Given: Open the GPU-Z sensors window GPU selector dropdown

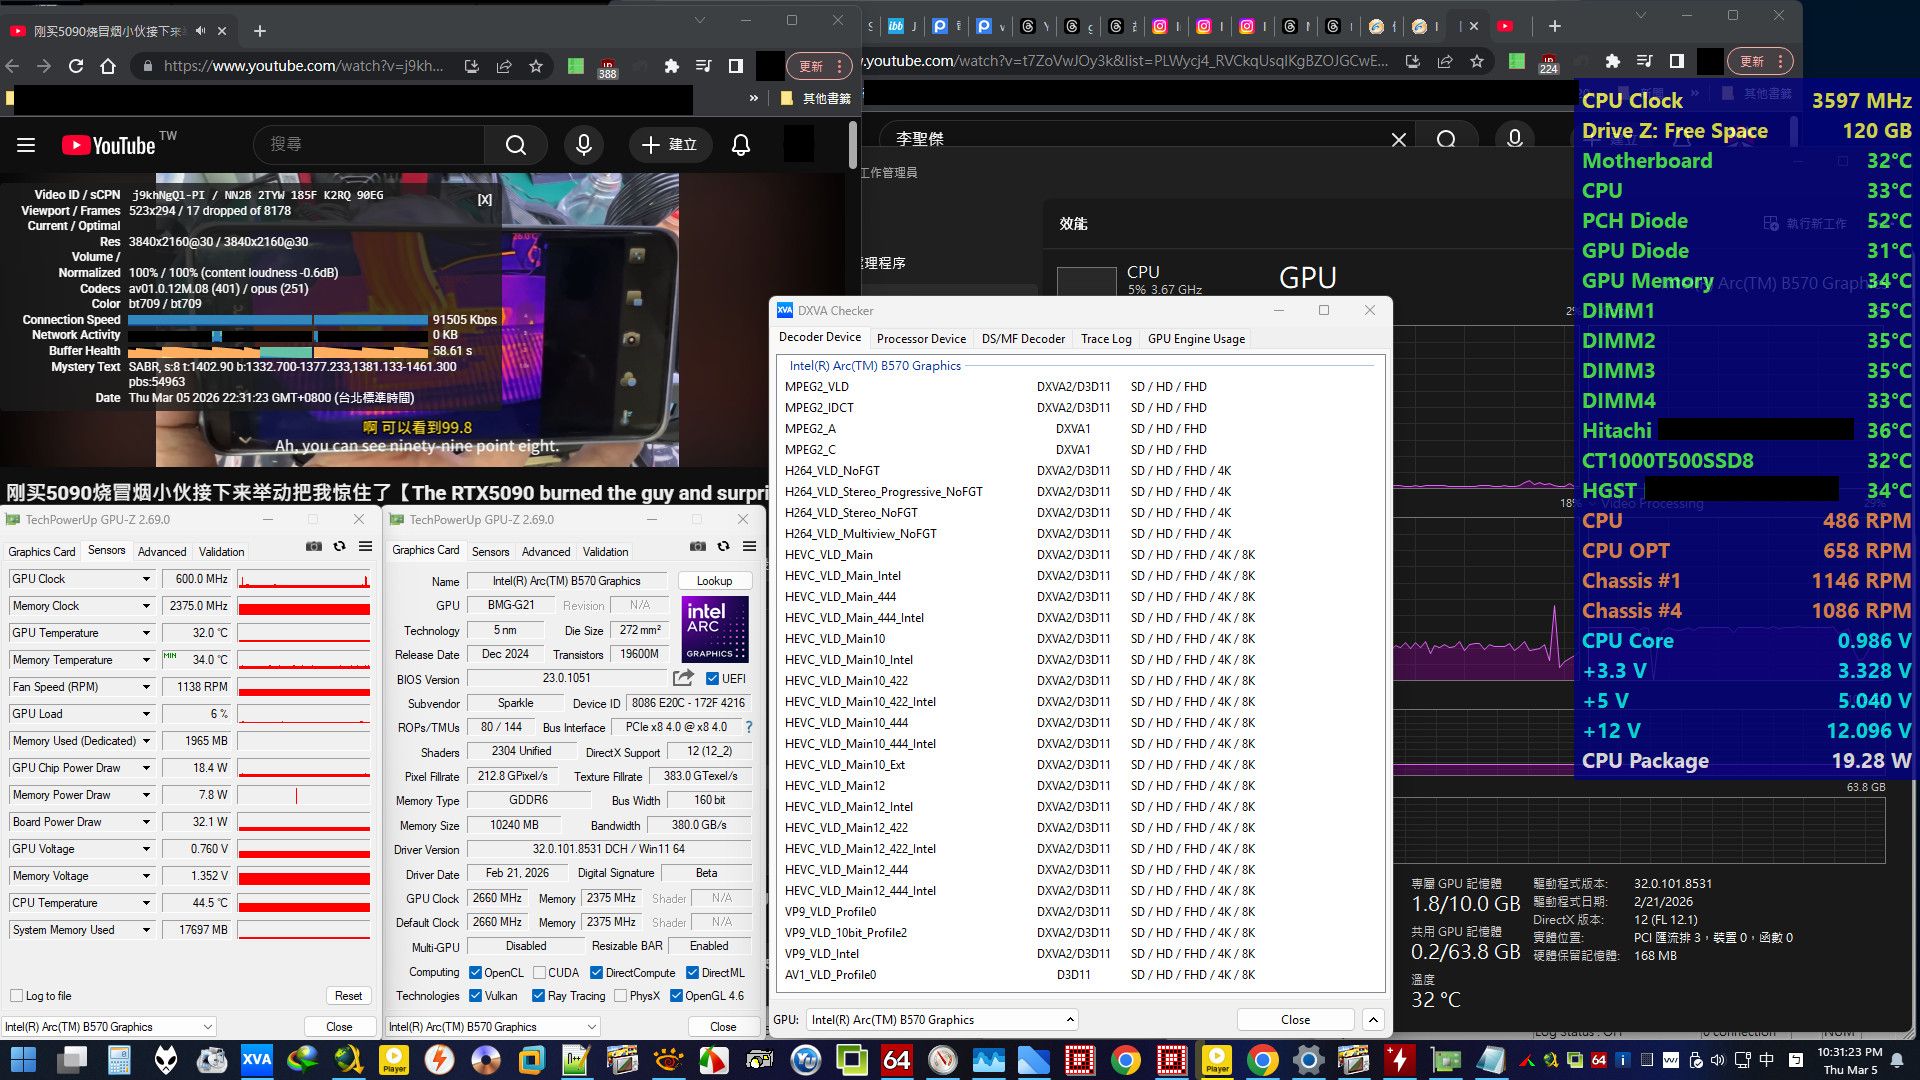Looking at the screenshot, I should click(x=108, y=1027).
